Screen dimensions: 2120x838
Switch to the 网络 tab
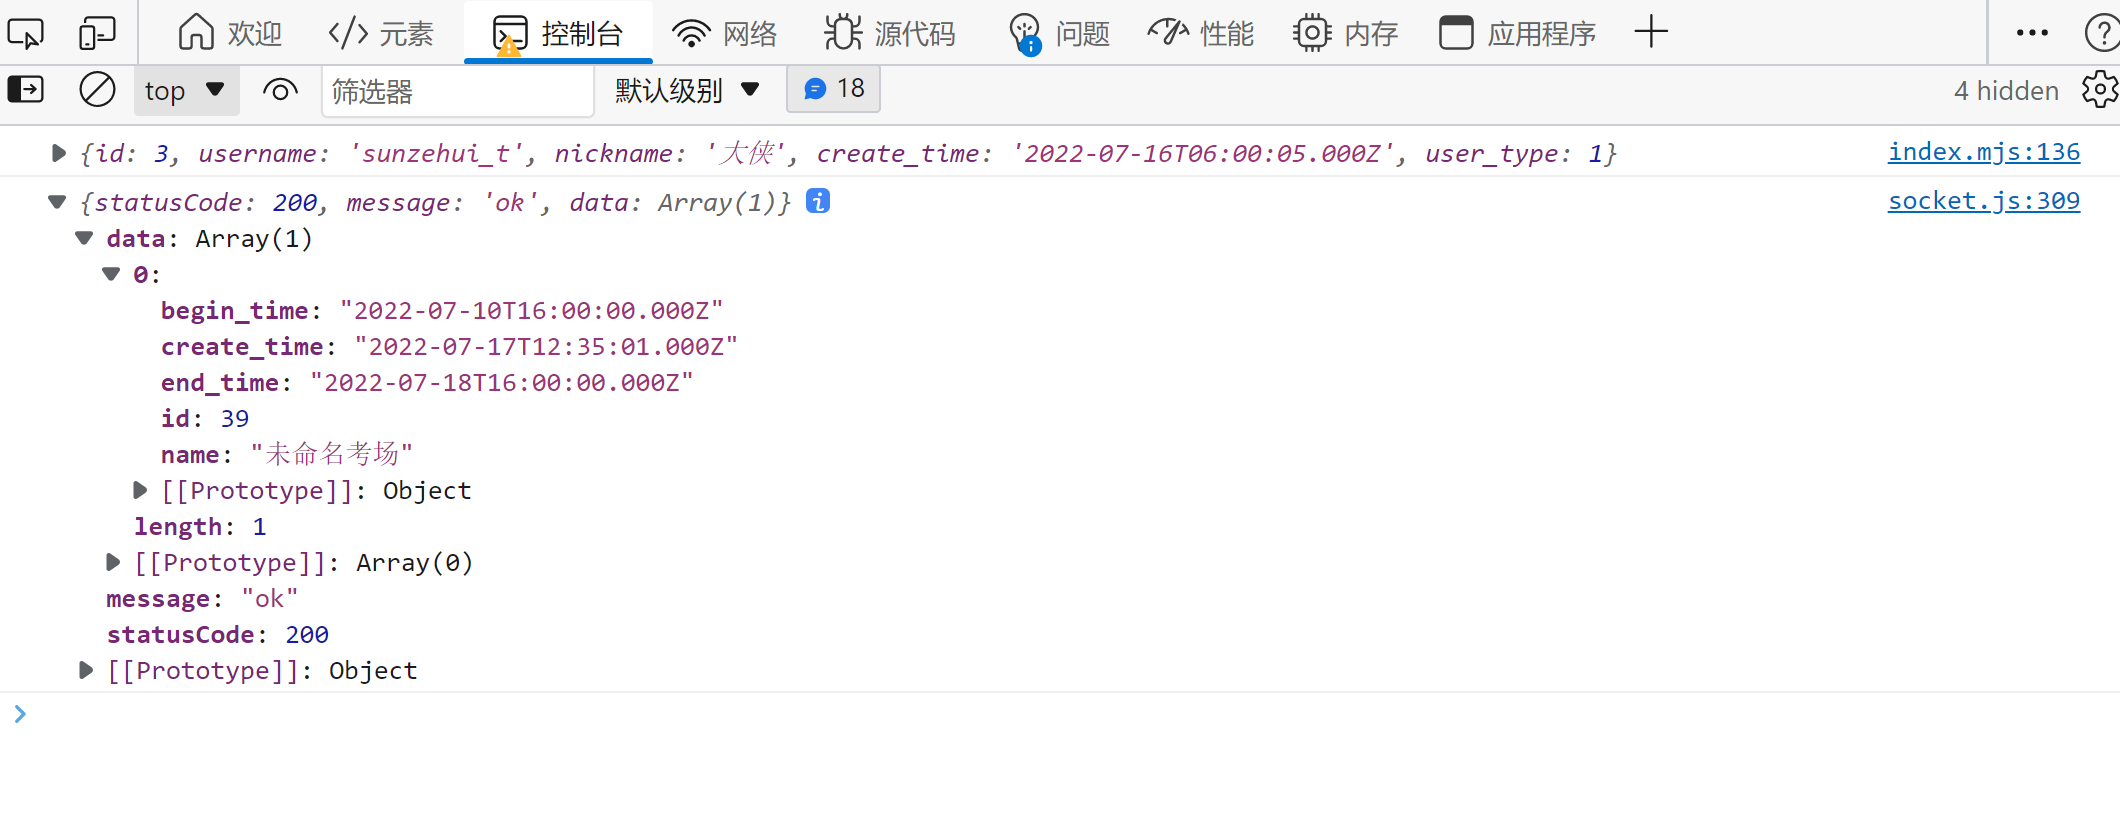725,33
